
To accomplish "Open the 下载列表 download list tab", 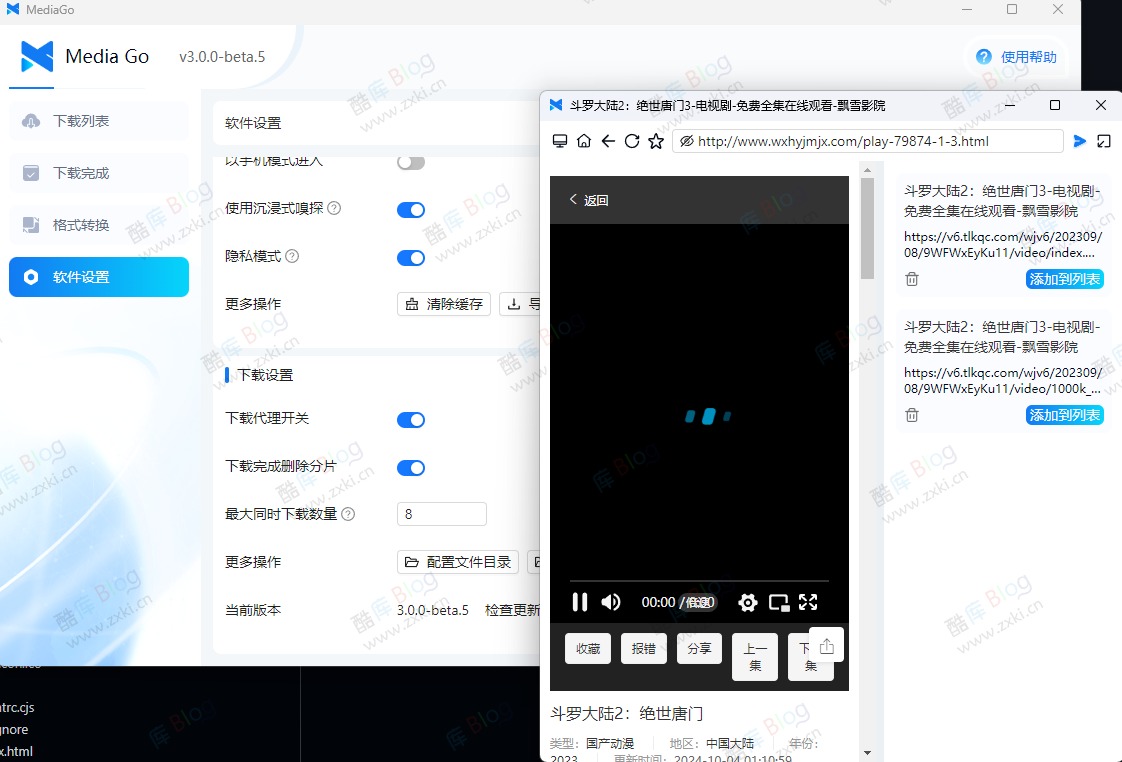I will coord(99,121).
